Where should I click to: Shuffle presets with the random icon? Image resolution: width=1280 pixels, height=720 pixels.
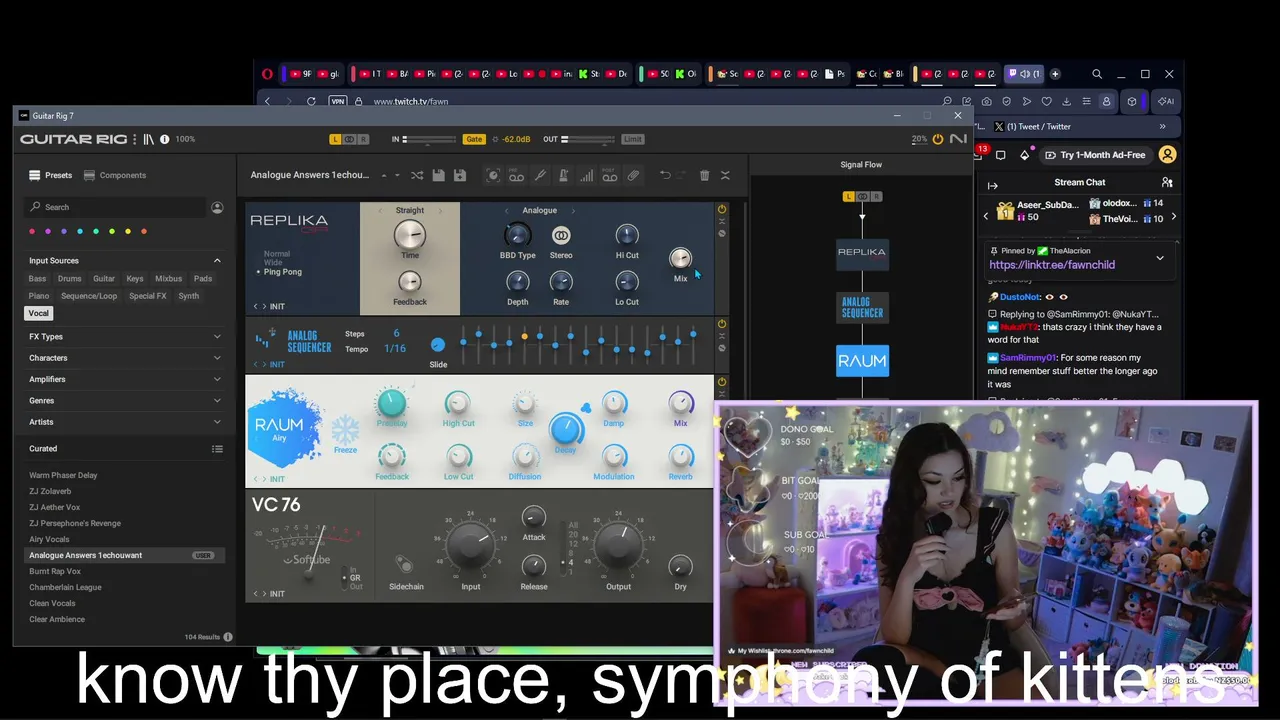[x=416, y=175]
